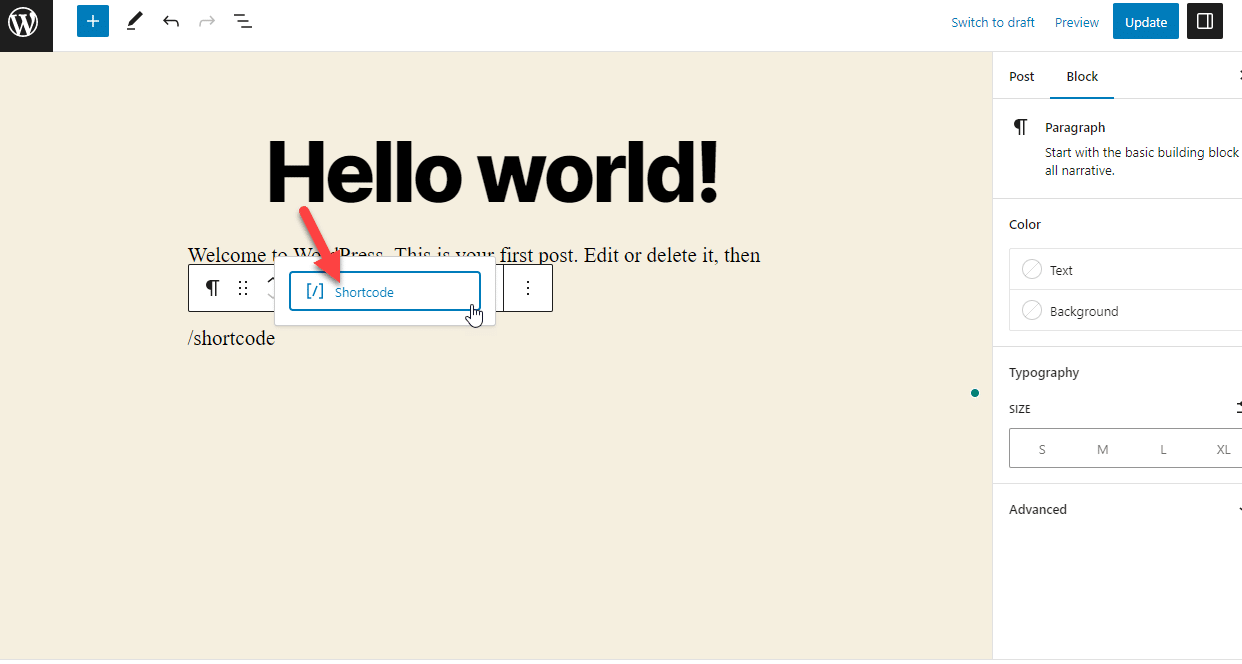The height and width of the screenshot is (664, 1242).
Task: Select the Shortcode autocomplete suggestion
Action: click(x=384, y=291)
